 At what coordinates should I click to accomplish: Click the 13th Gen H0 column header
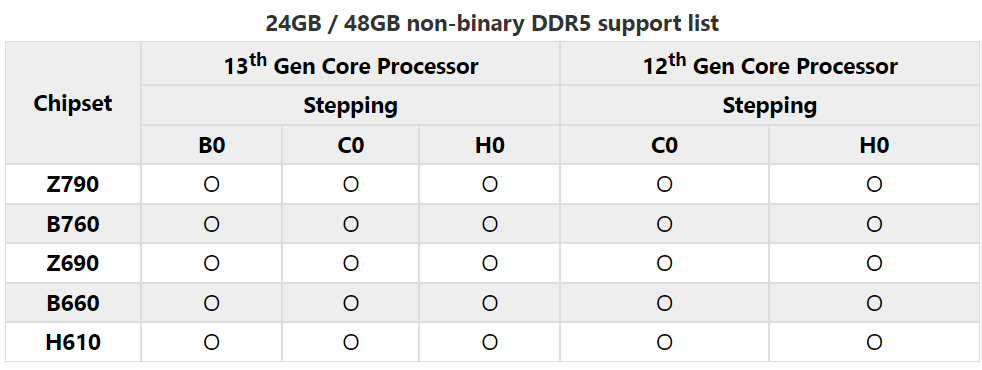tap(490, 145)
